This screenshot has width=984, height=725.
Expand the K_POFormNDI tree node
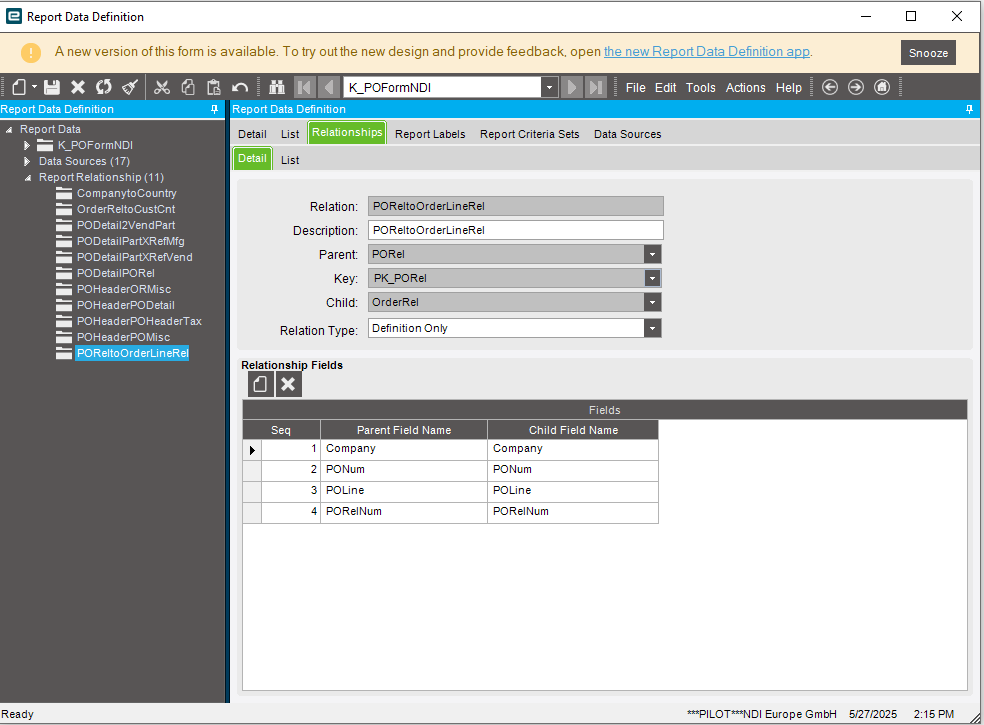click(27, 146)
